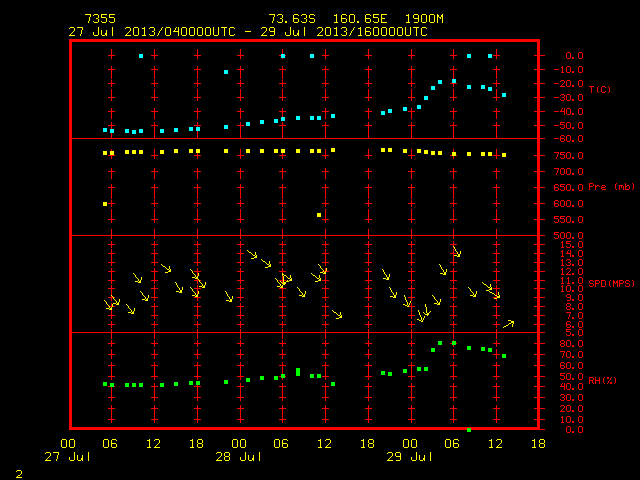The width and height of the screenshot is (640, 480).
Task: Select the 73.63S latitude text
Action: tap(292, 19)
